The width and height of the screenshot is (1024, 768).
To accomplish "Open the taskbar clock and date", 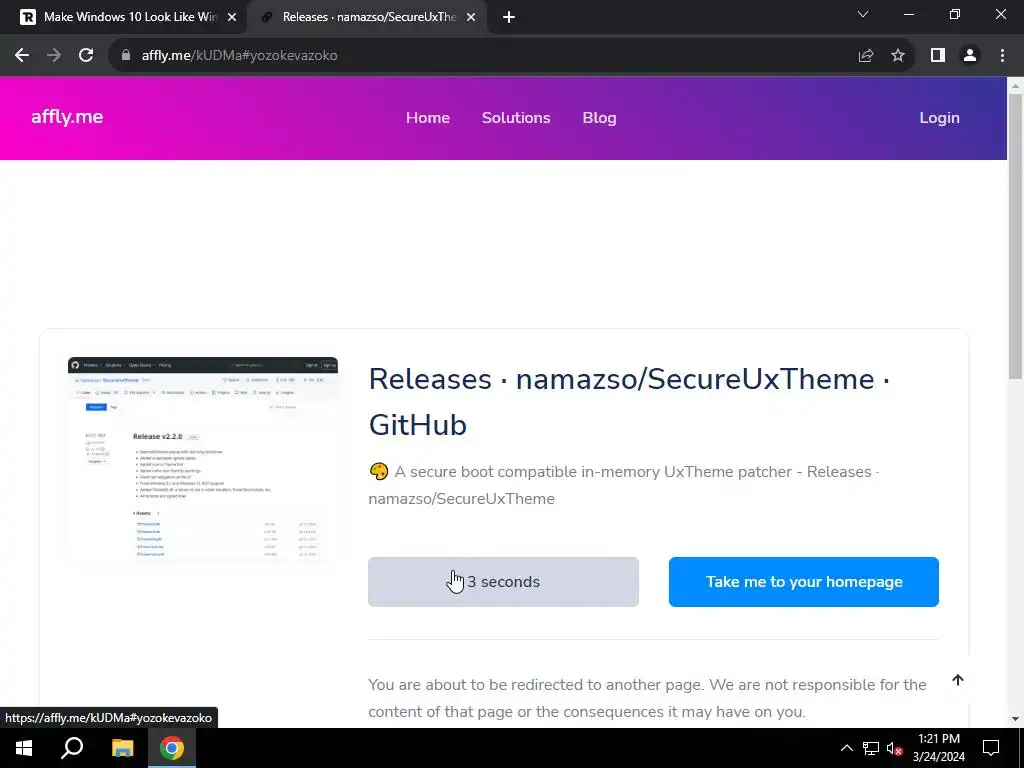I will (x=938, y=748).
